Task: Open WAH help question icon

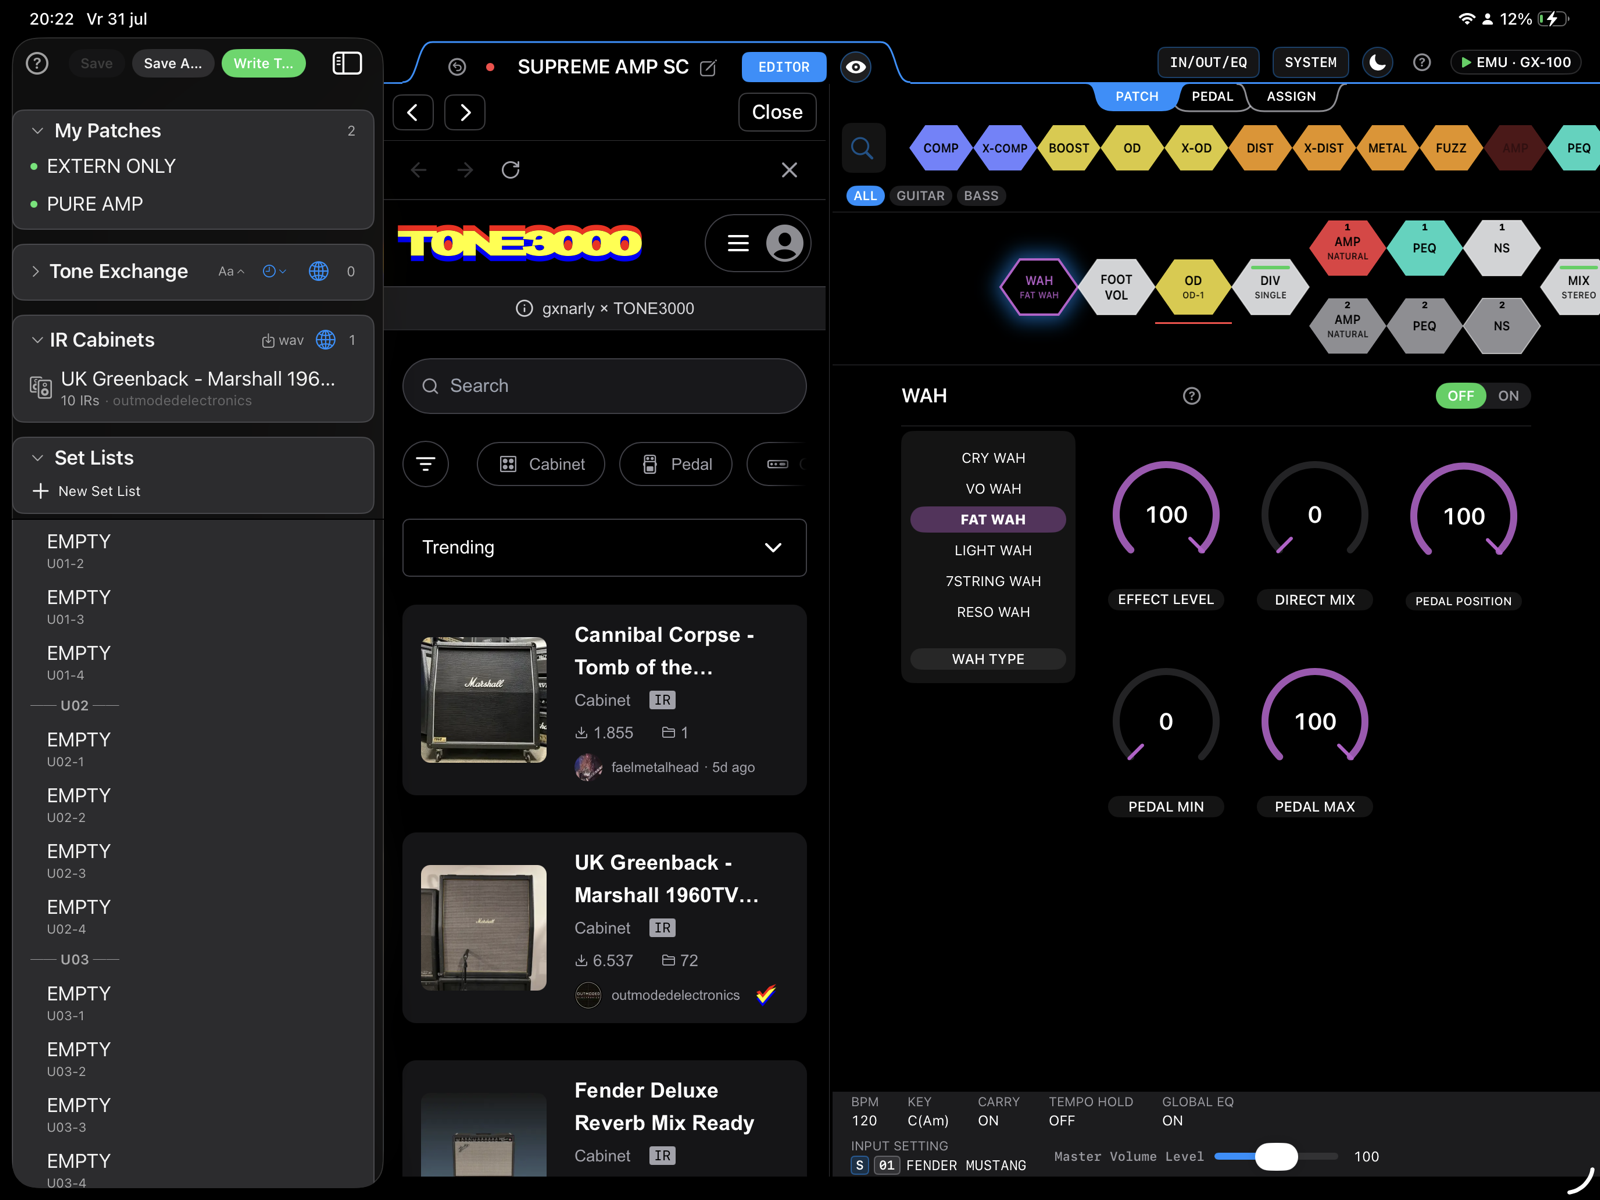Action: coord(1192,396)
